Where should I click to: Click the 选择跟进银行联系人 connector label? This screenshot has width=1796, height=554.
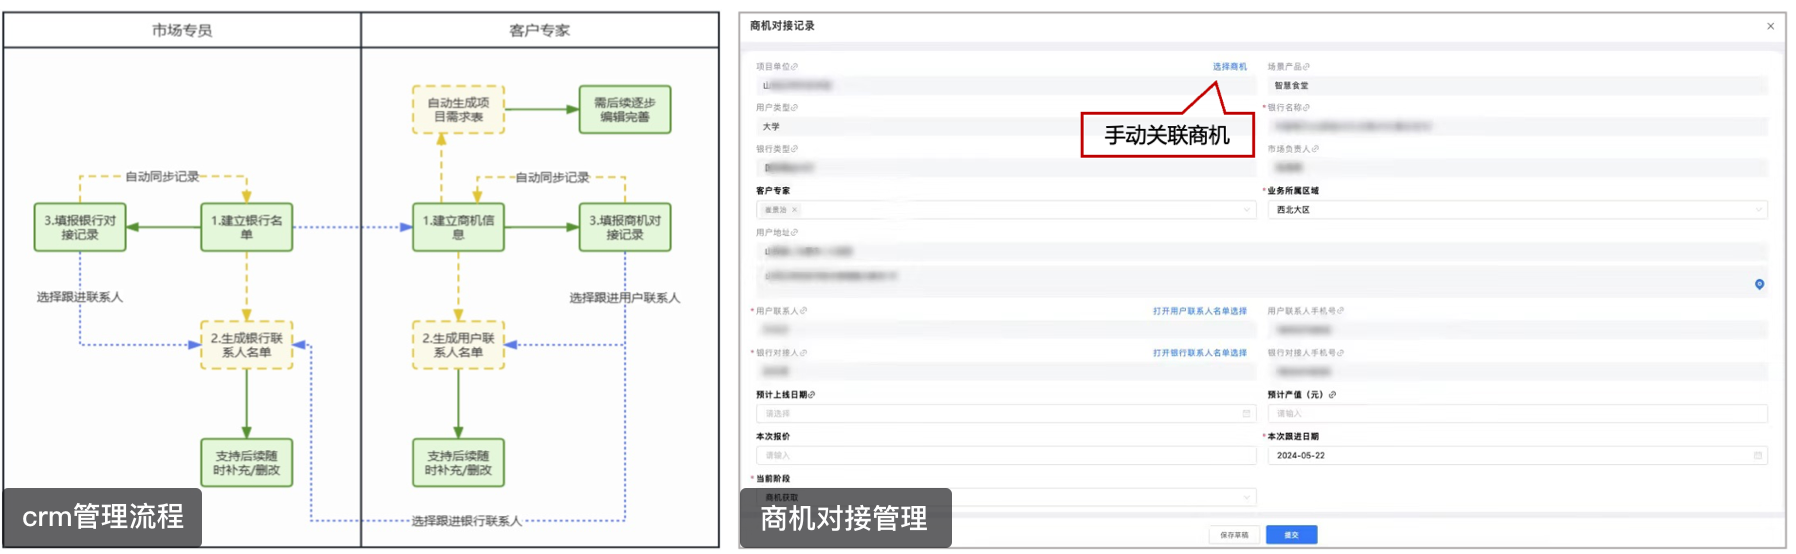click(x=467, y=521)
